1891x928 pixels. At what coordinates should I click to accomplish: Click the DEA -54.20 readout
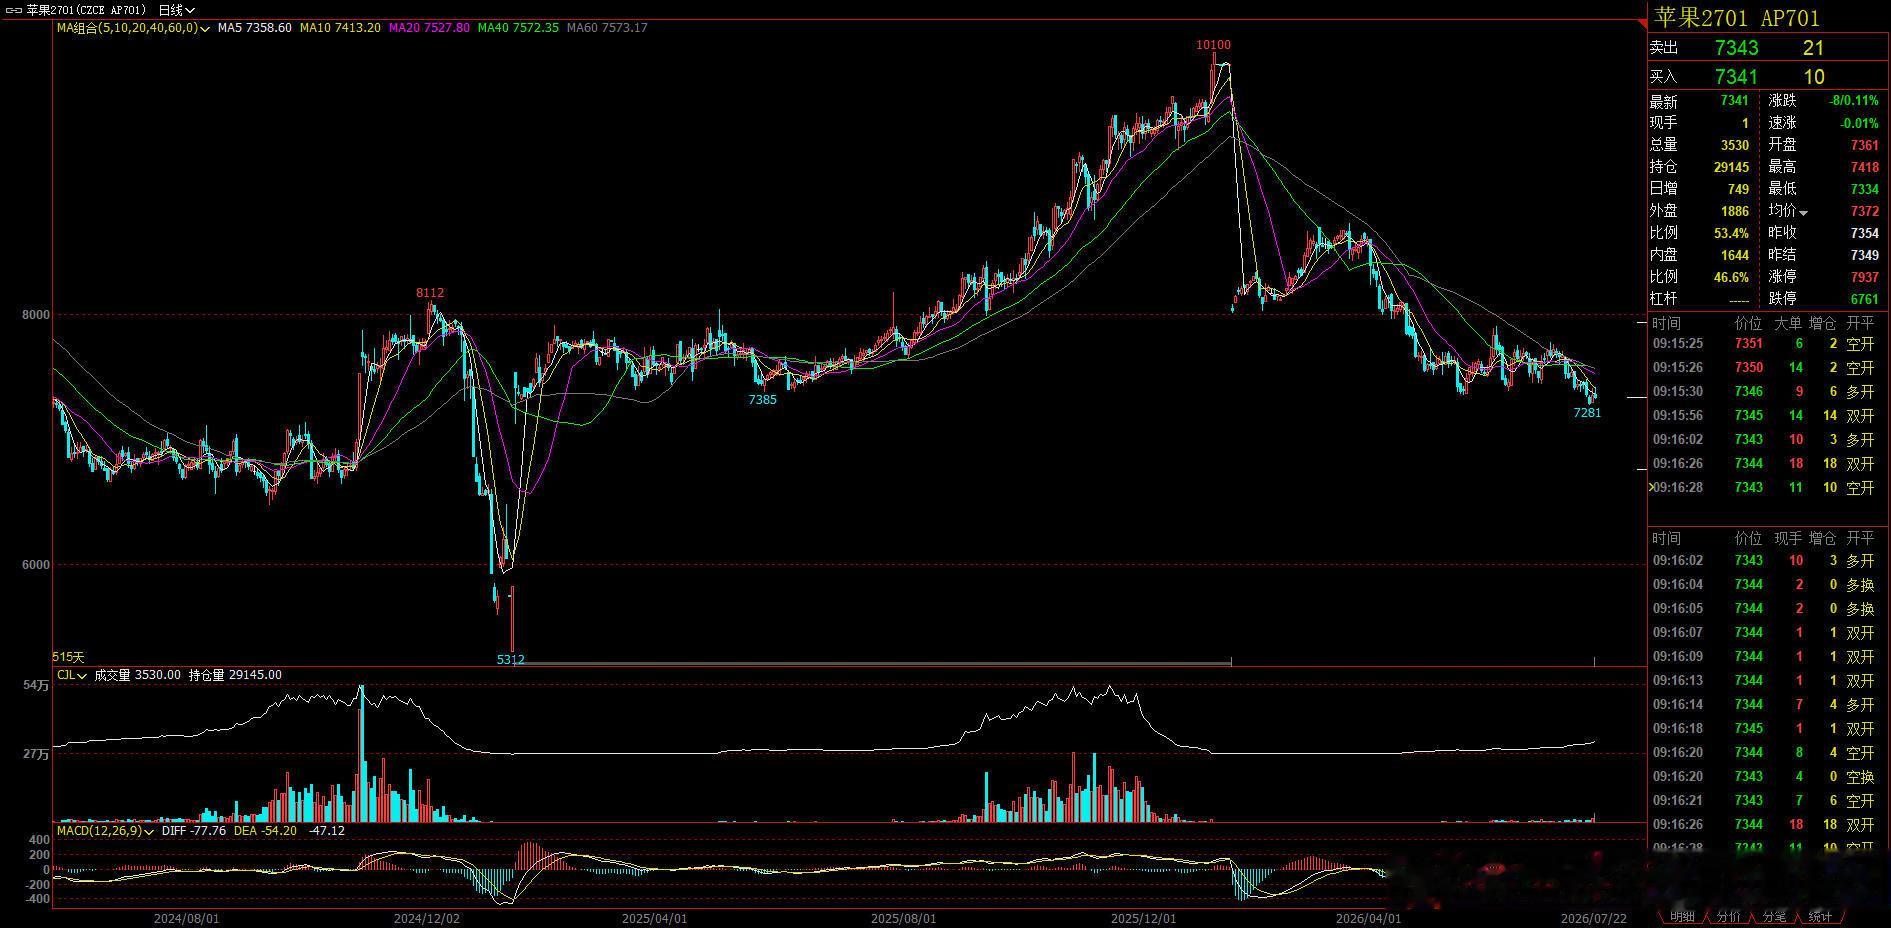(x=265, y=831)
